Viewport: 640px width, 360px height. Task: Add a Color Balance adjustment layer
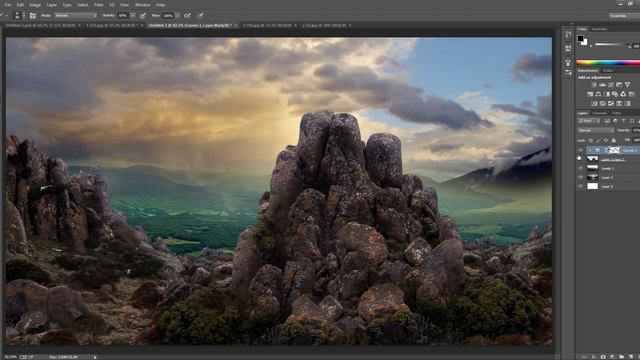click(598, 94)
